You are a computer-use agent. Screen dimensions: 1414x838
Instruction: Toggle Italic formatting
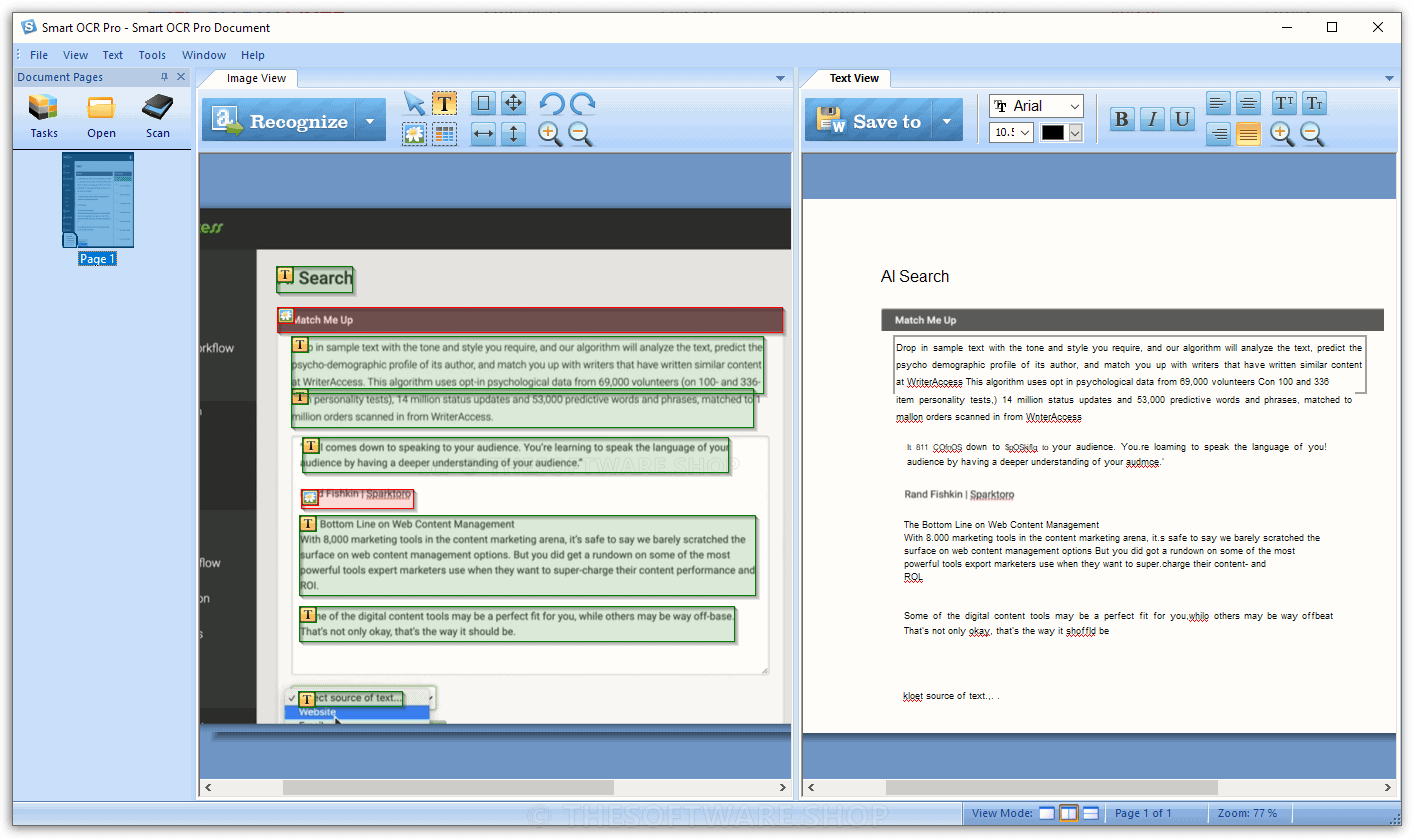point(1152,120)
